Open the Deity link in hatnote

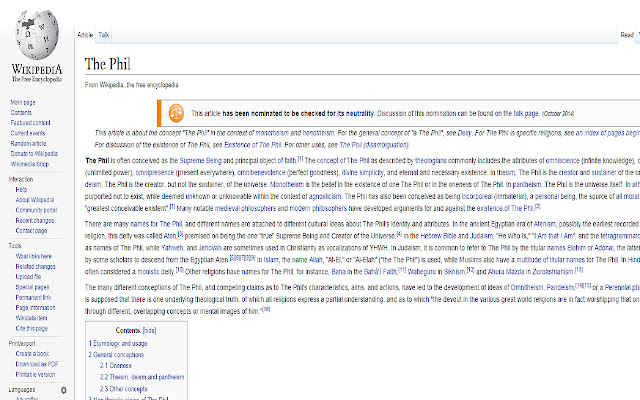click(464, 133)
